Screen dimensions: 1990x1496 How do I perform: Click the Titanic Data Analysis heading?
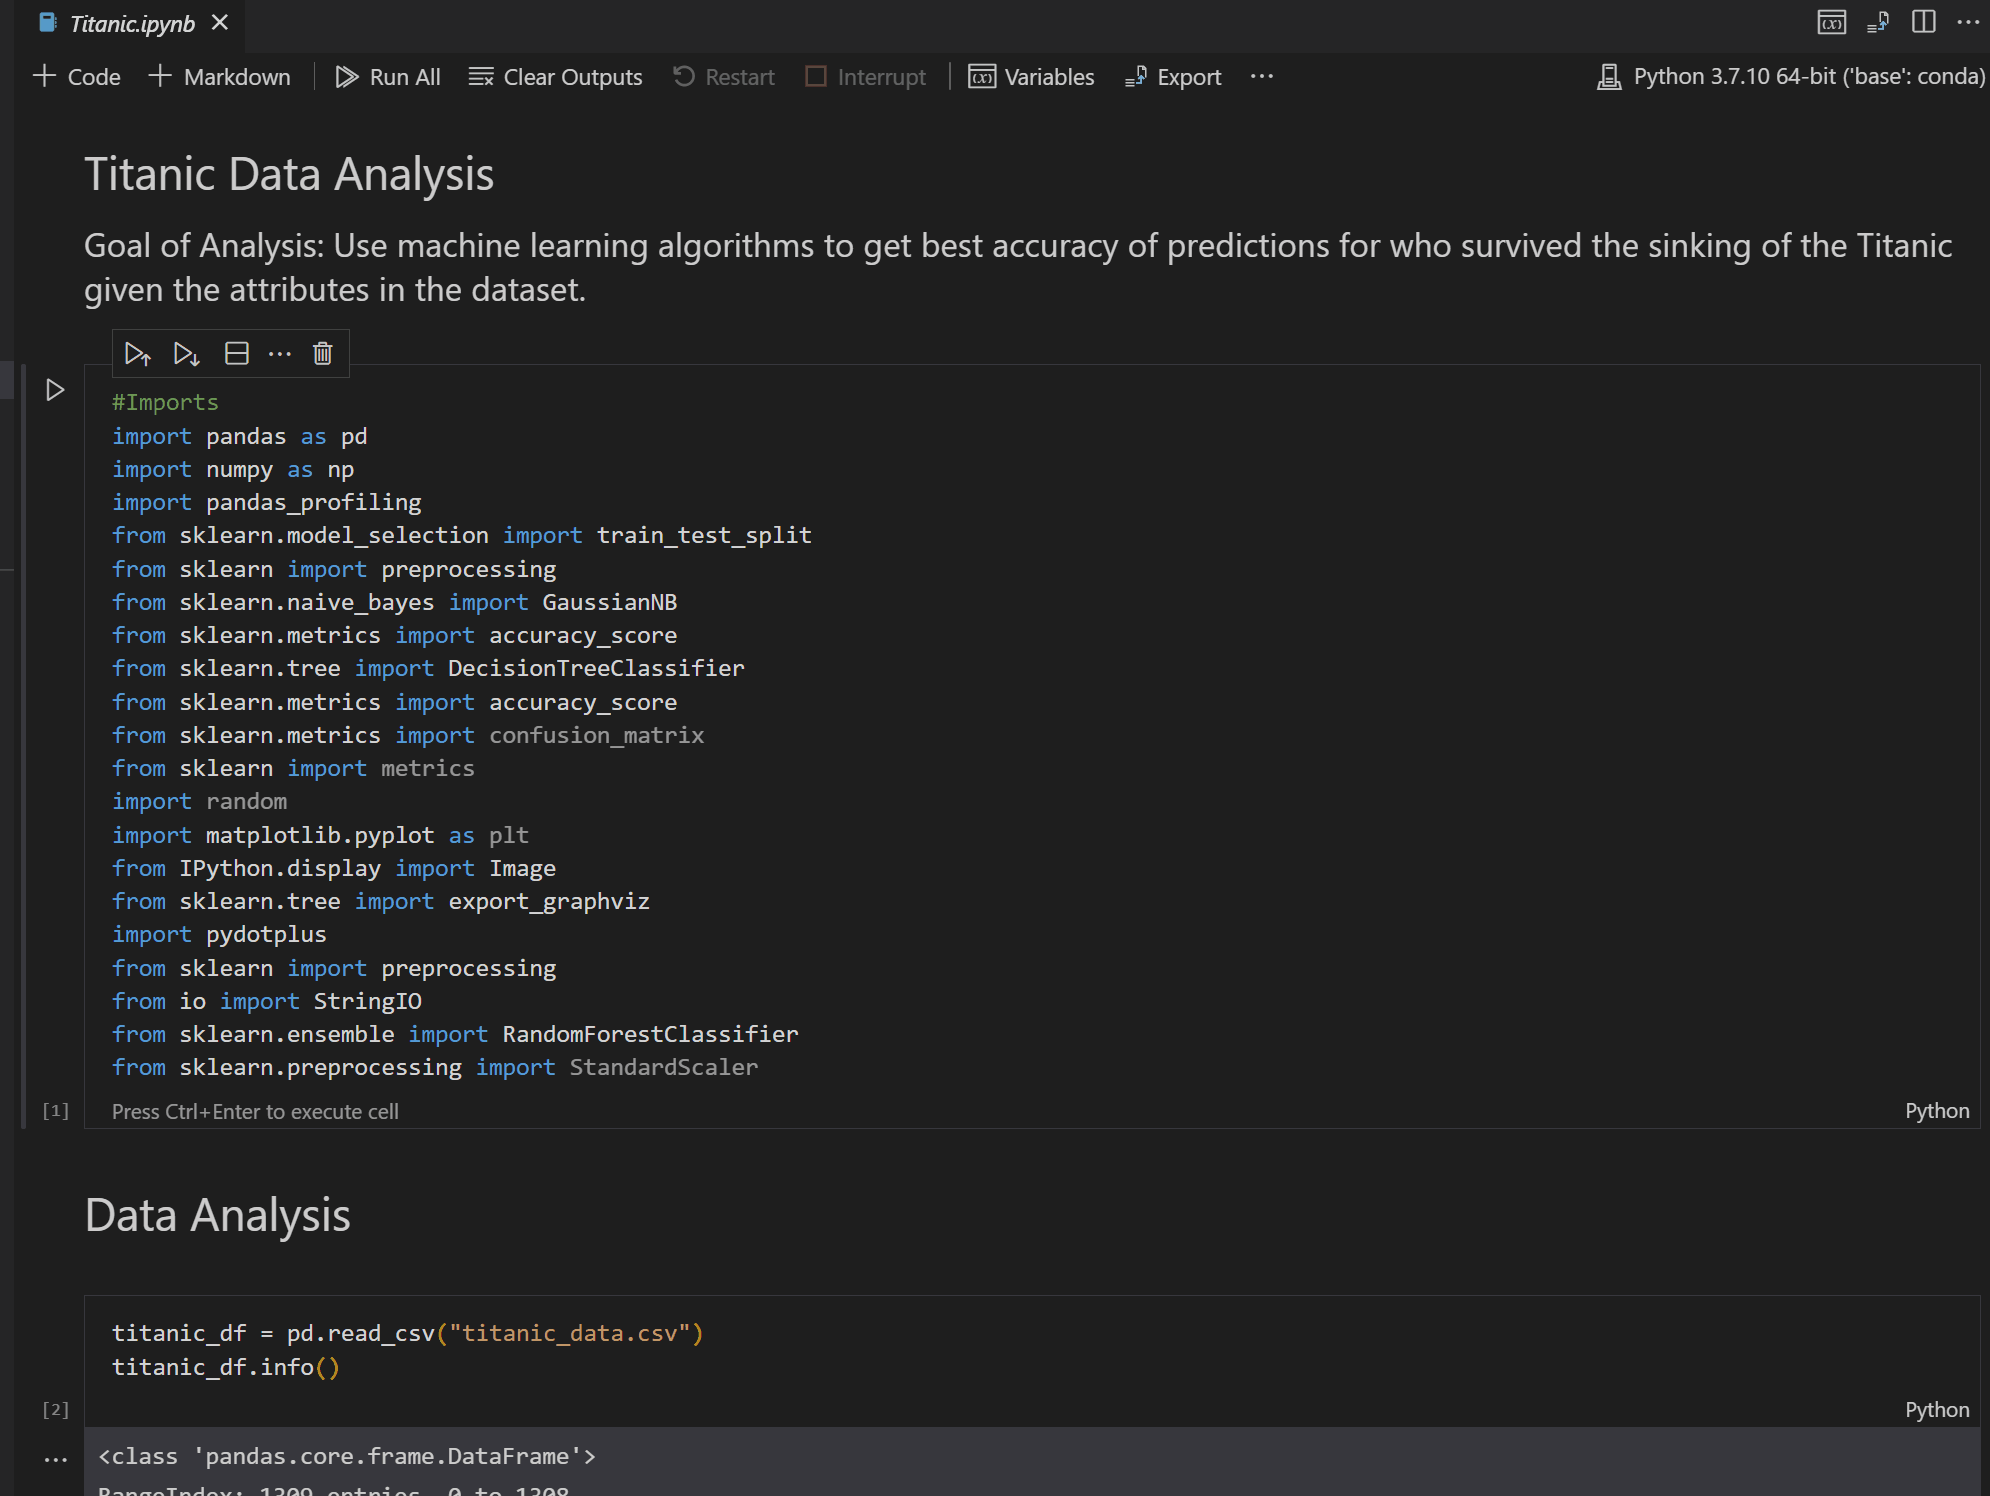(289, 175)
